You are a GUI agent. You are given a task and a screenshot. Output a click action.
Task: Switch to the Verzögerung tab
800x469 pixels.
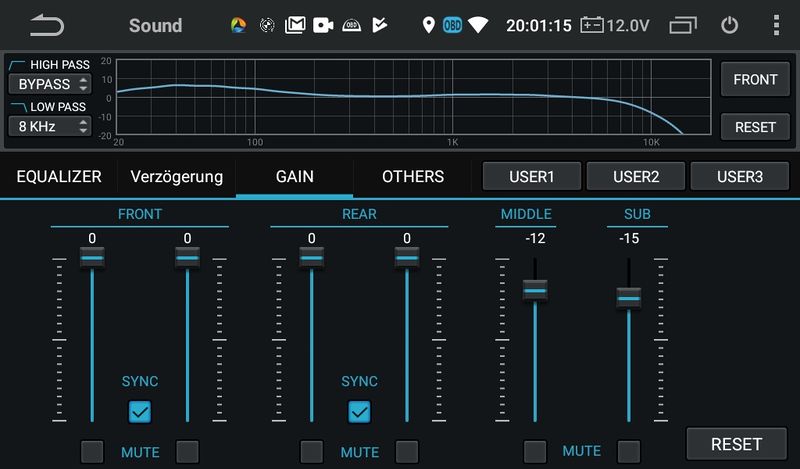pyautogui.click(x=177, y=177)
